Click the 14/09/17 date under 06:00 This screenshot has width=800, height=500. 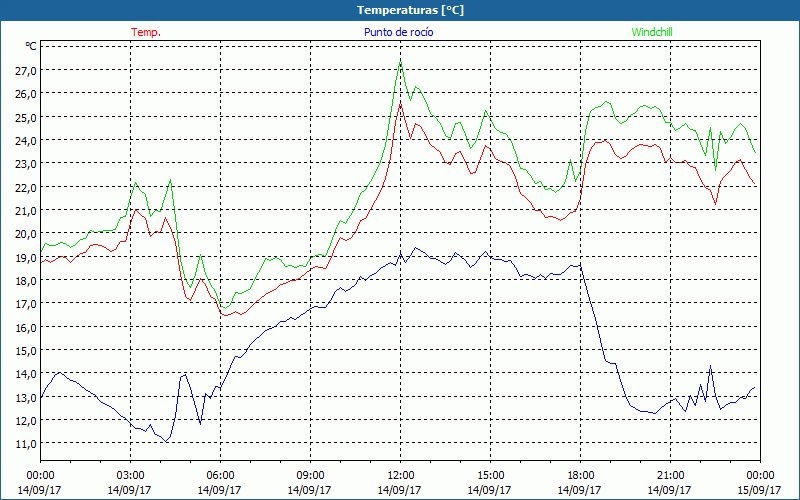tap(219, 490)
